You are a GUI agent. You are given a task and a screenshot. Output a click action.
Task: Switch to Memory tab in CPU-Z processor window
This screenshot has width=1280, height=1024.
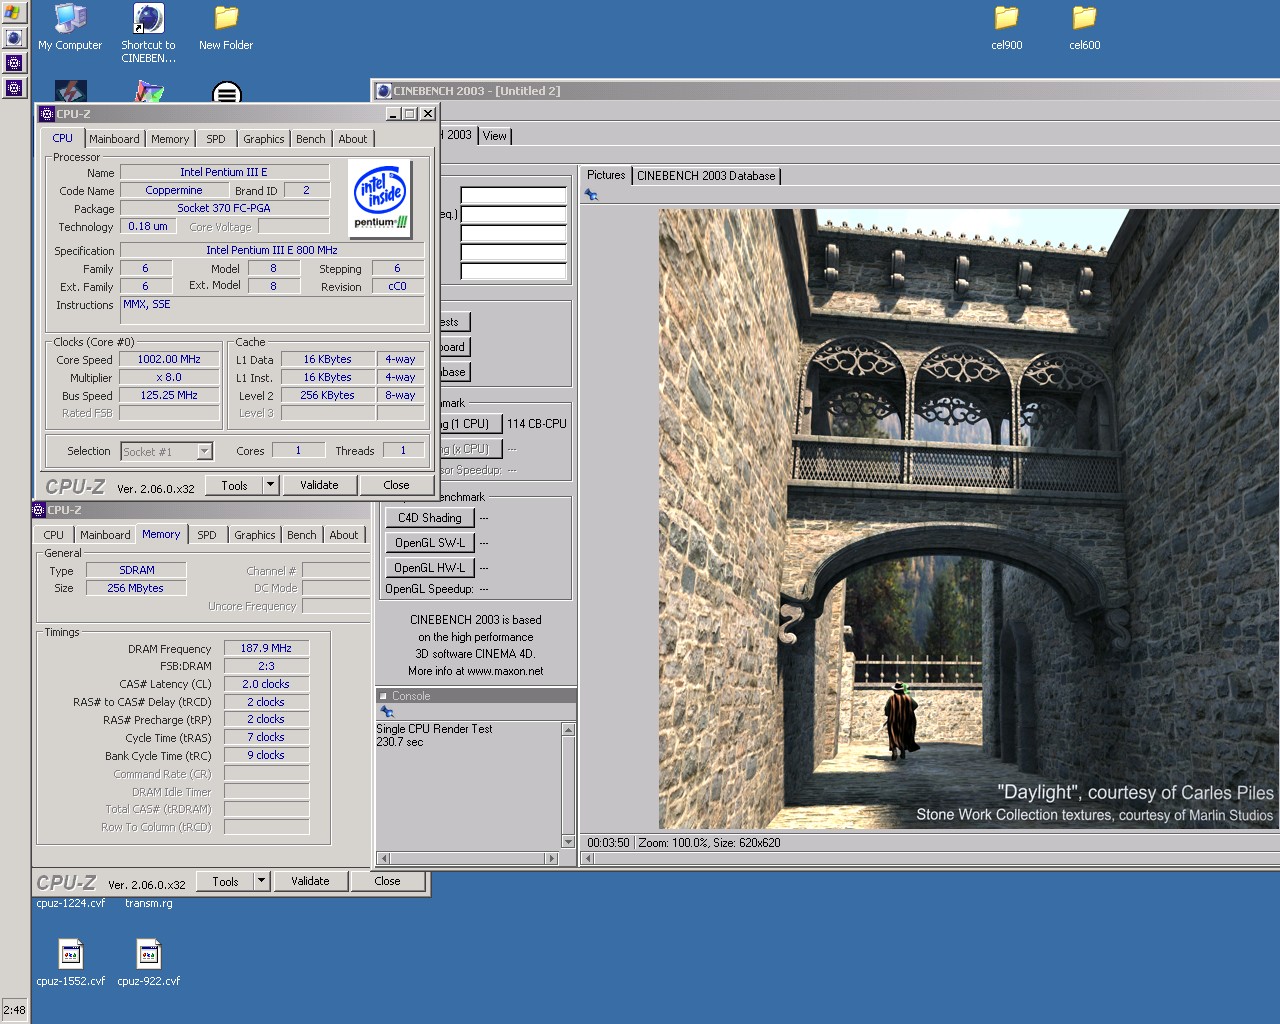tap(170, 139)
